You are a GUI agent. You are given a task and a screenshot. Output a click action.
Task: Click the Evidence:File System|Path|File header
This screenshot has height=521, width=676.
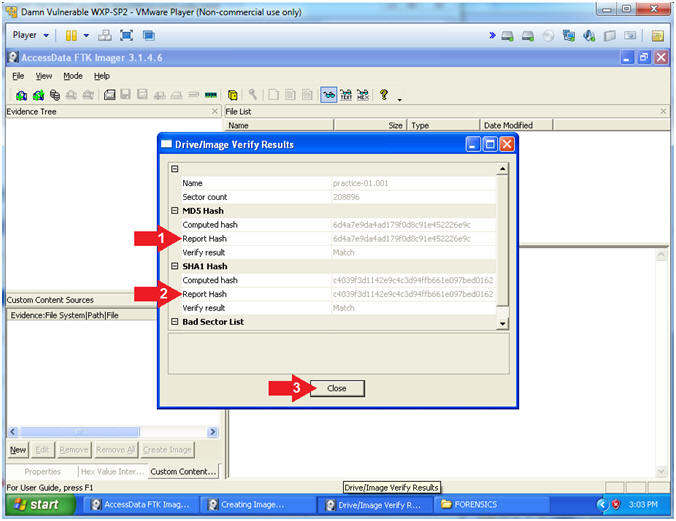pyautogui.click(x=82, y=315)
